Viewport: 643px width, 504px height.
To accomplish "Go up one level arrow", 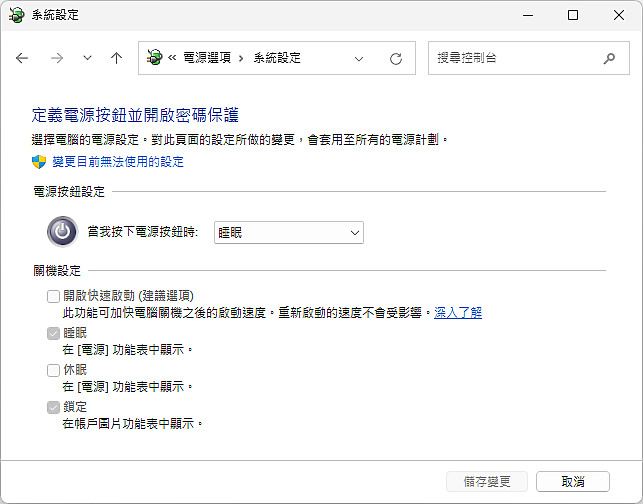I will [116, 58].
